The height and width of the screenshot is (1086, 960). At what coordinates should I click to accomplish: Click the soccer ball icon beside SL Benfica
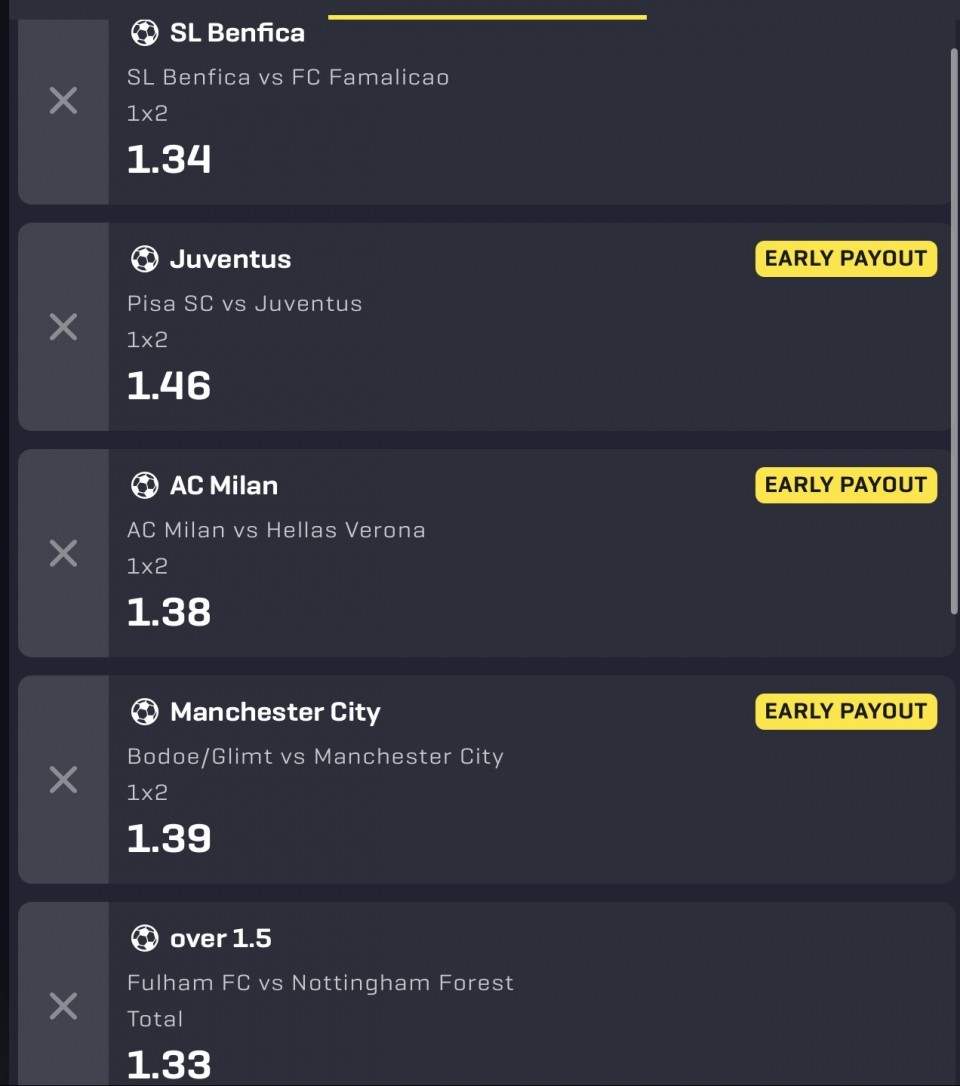[x=145, y=33]
